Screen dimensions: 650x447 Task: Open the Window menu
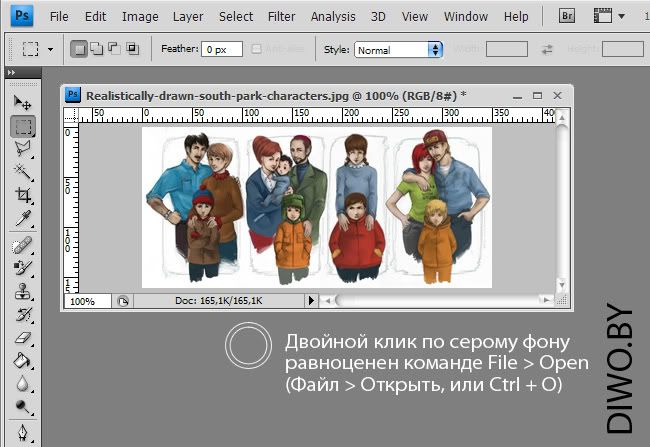466,17
